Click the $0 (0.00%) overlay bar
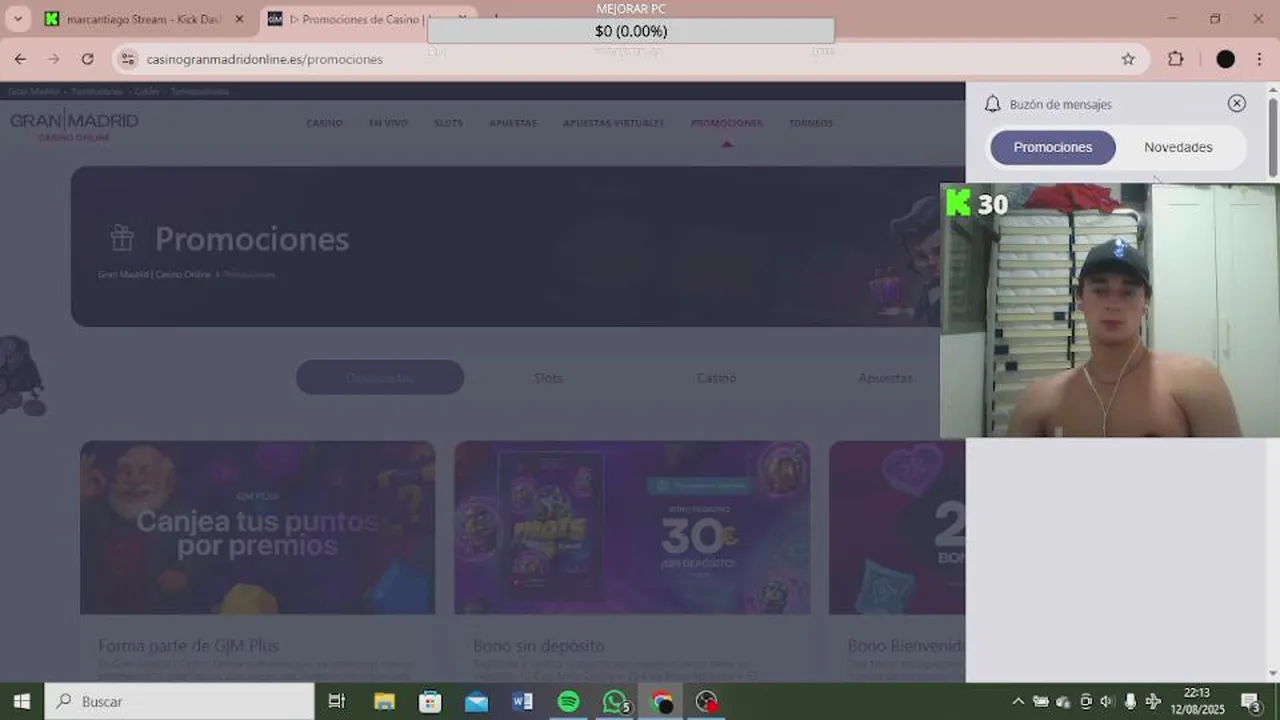This screenshot has height=720, width=1280. point(631,31)
